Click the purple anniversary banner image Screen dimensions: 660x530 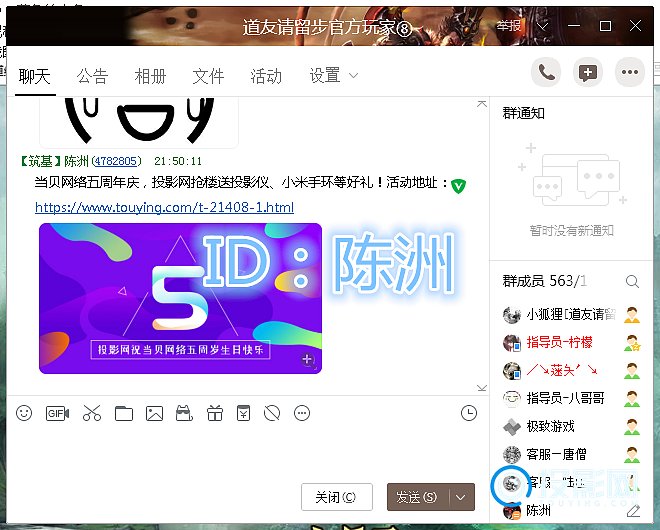pos(180,298)
